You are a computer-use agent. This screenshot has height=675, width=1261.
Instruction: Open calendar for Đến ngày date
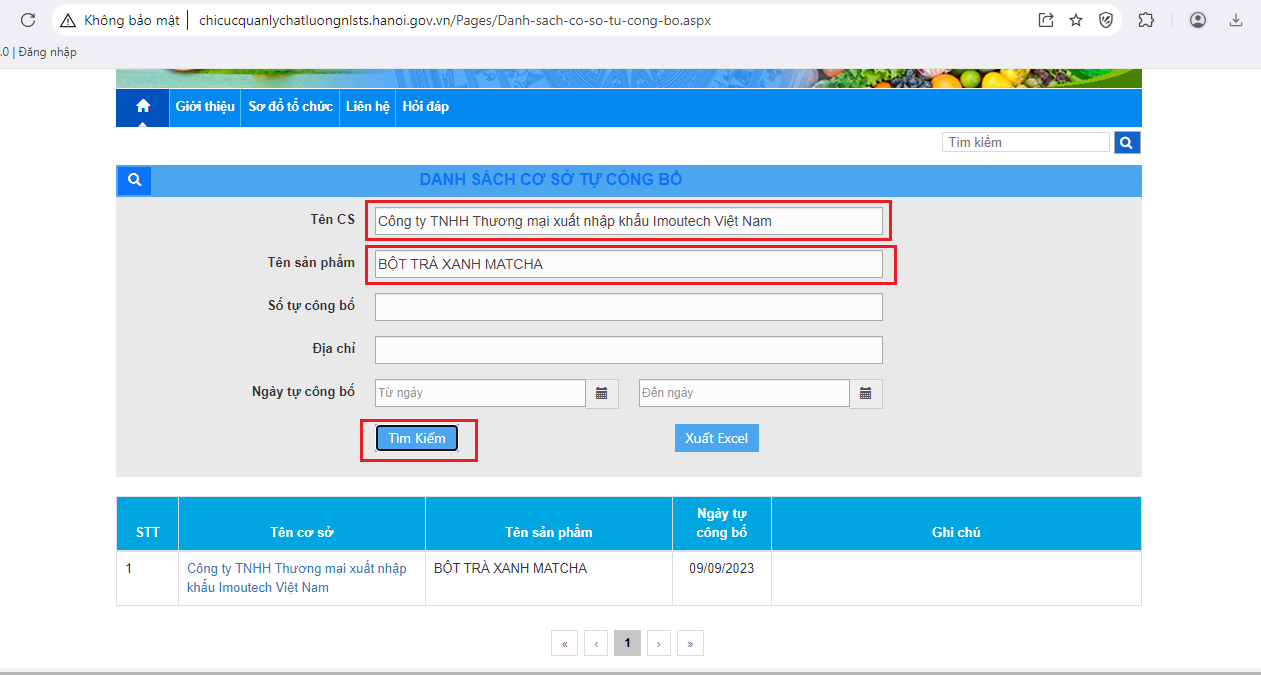tap(866, 393)
